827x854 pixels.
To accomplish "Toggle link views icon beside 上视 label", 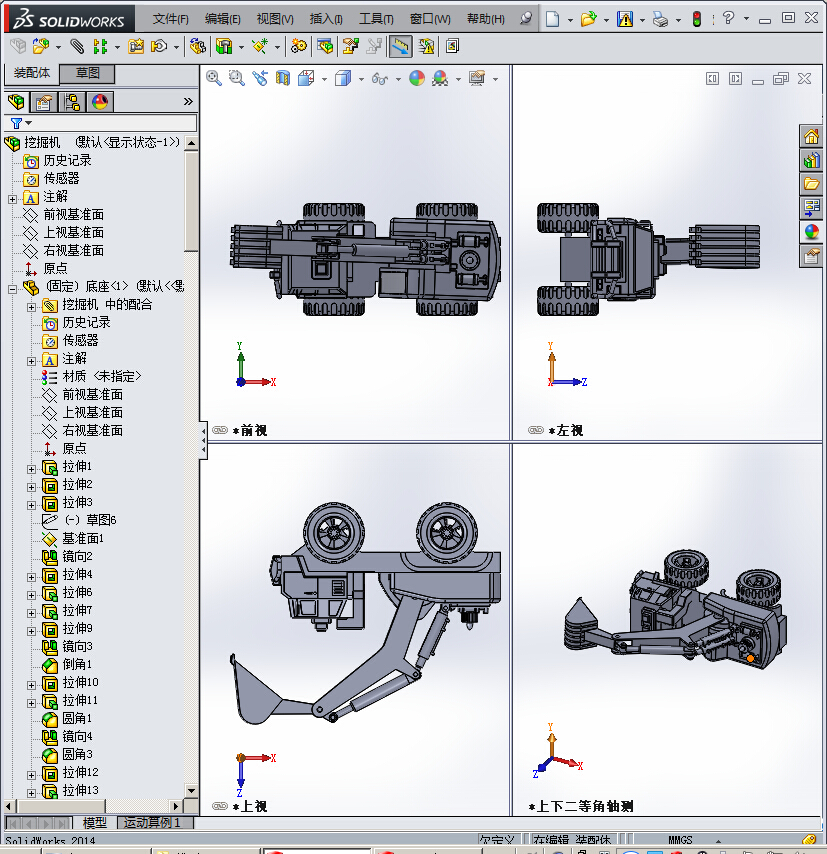I will pos(220,806).
